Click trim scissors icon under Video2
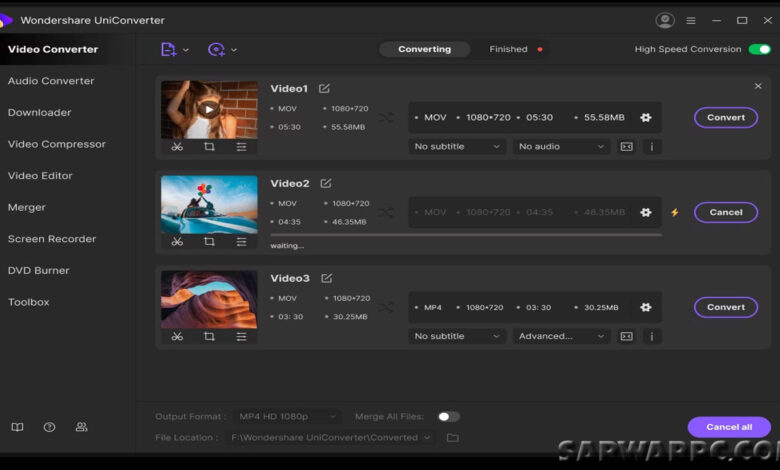 177,242
